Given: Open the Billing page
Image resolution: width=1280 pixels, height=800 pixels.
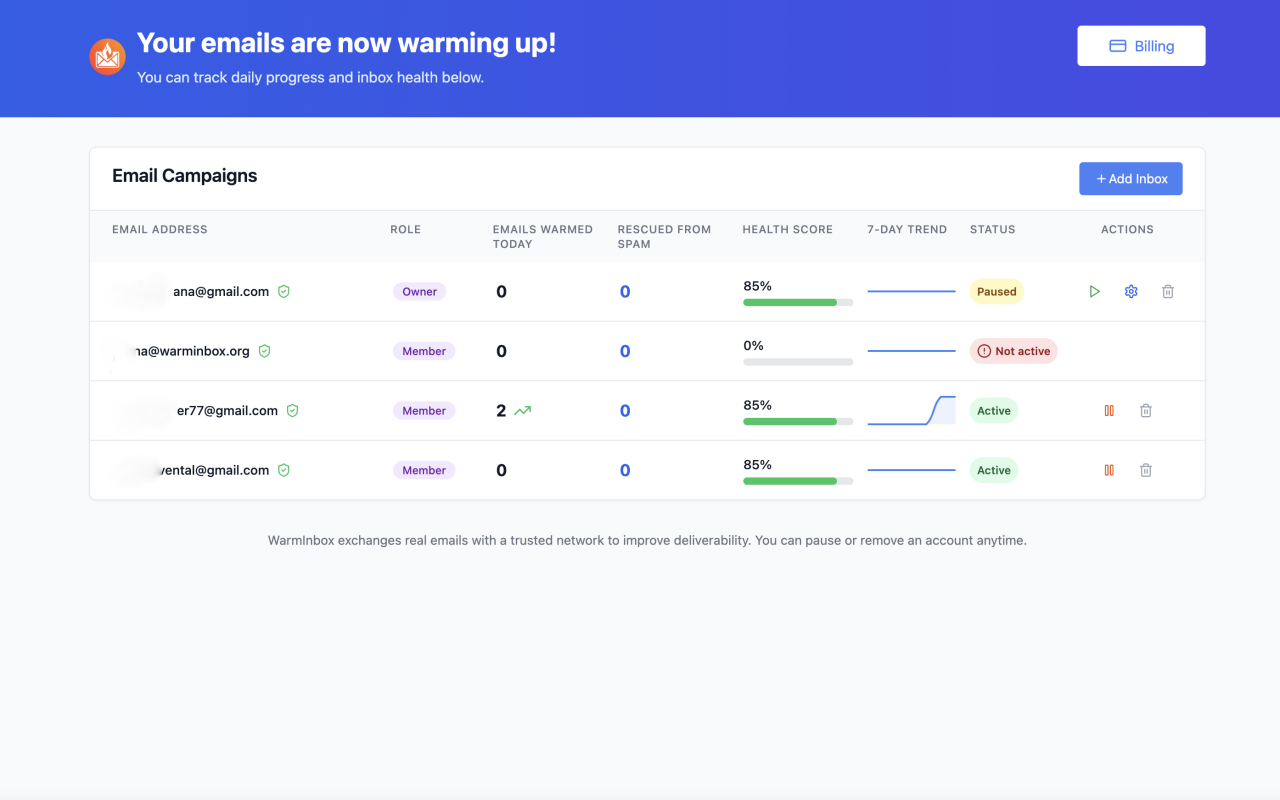Looking at the screenshot, I should point(1141,45).
